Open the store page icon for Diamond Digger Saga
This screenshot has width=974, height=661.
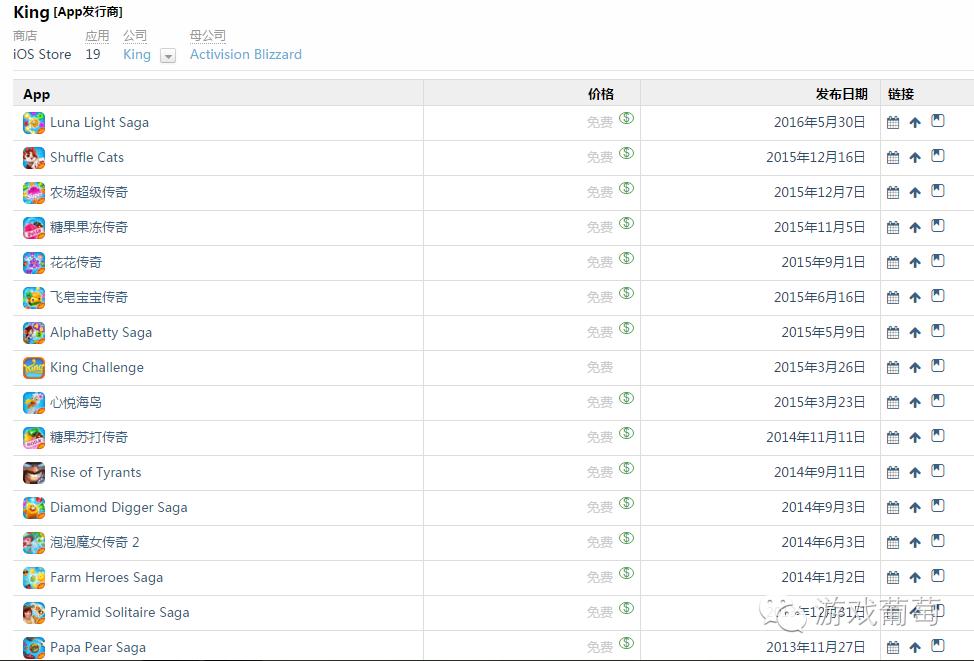(x=937, y=506)
